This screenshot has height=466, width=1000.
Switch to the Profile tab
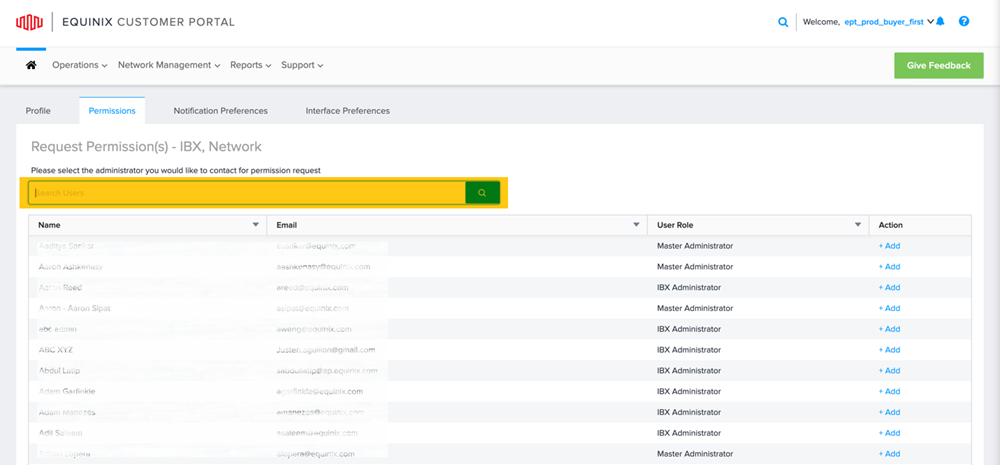coord(38,111)
